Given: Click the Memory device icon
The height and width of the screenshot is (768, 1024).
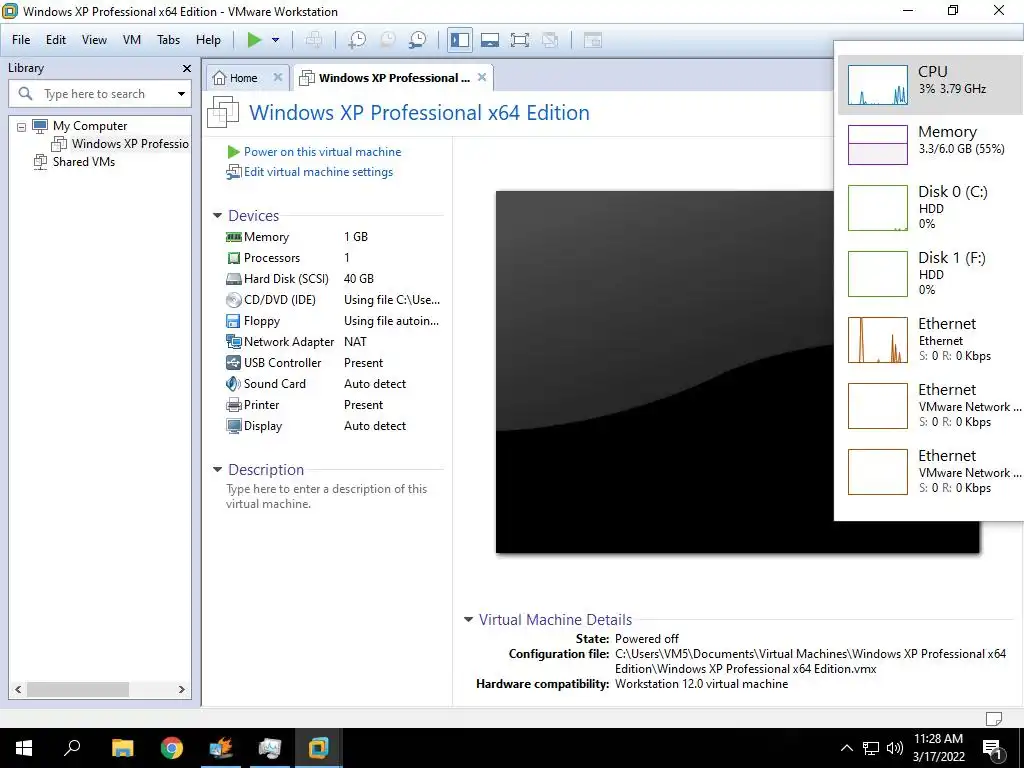Looking at the screenshot, I should tap(234, 237).
